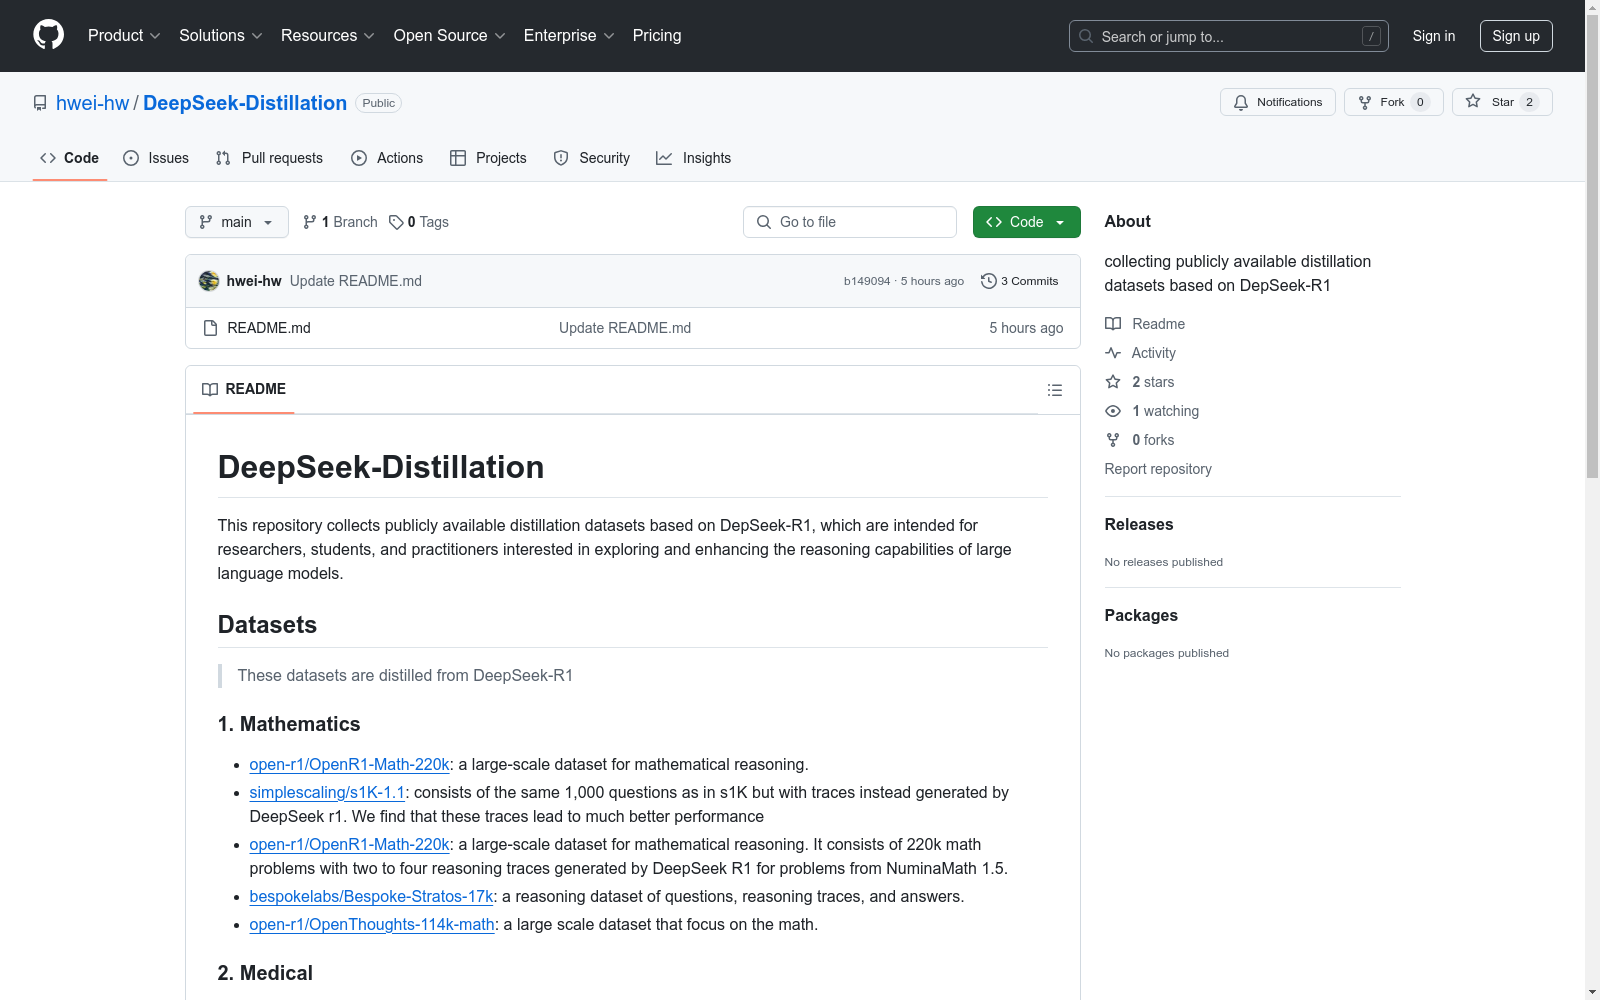Select the Code tab
This screenshot has width=1600, height=1000.
pos(69,158)
